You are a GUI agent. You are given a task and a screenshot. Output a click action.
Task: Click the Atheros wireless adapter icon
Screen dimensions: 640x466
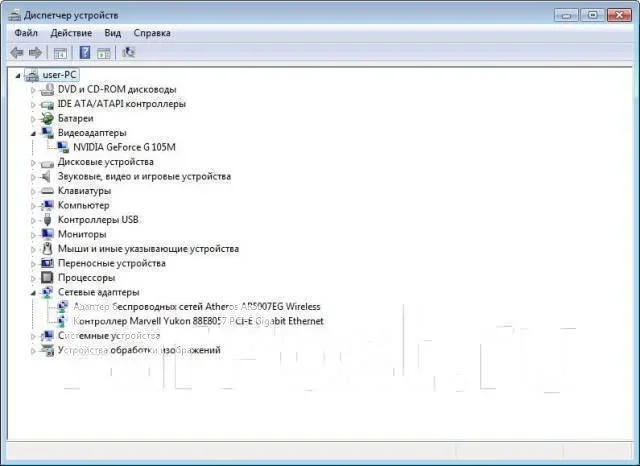63,306
